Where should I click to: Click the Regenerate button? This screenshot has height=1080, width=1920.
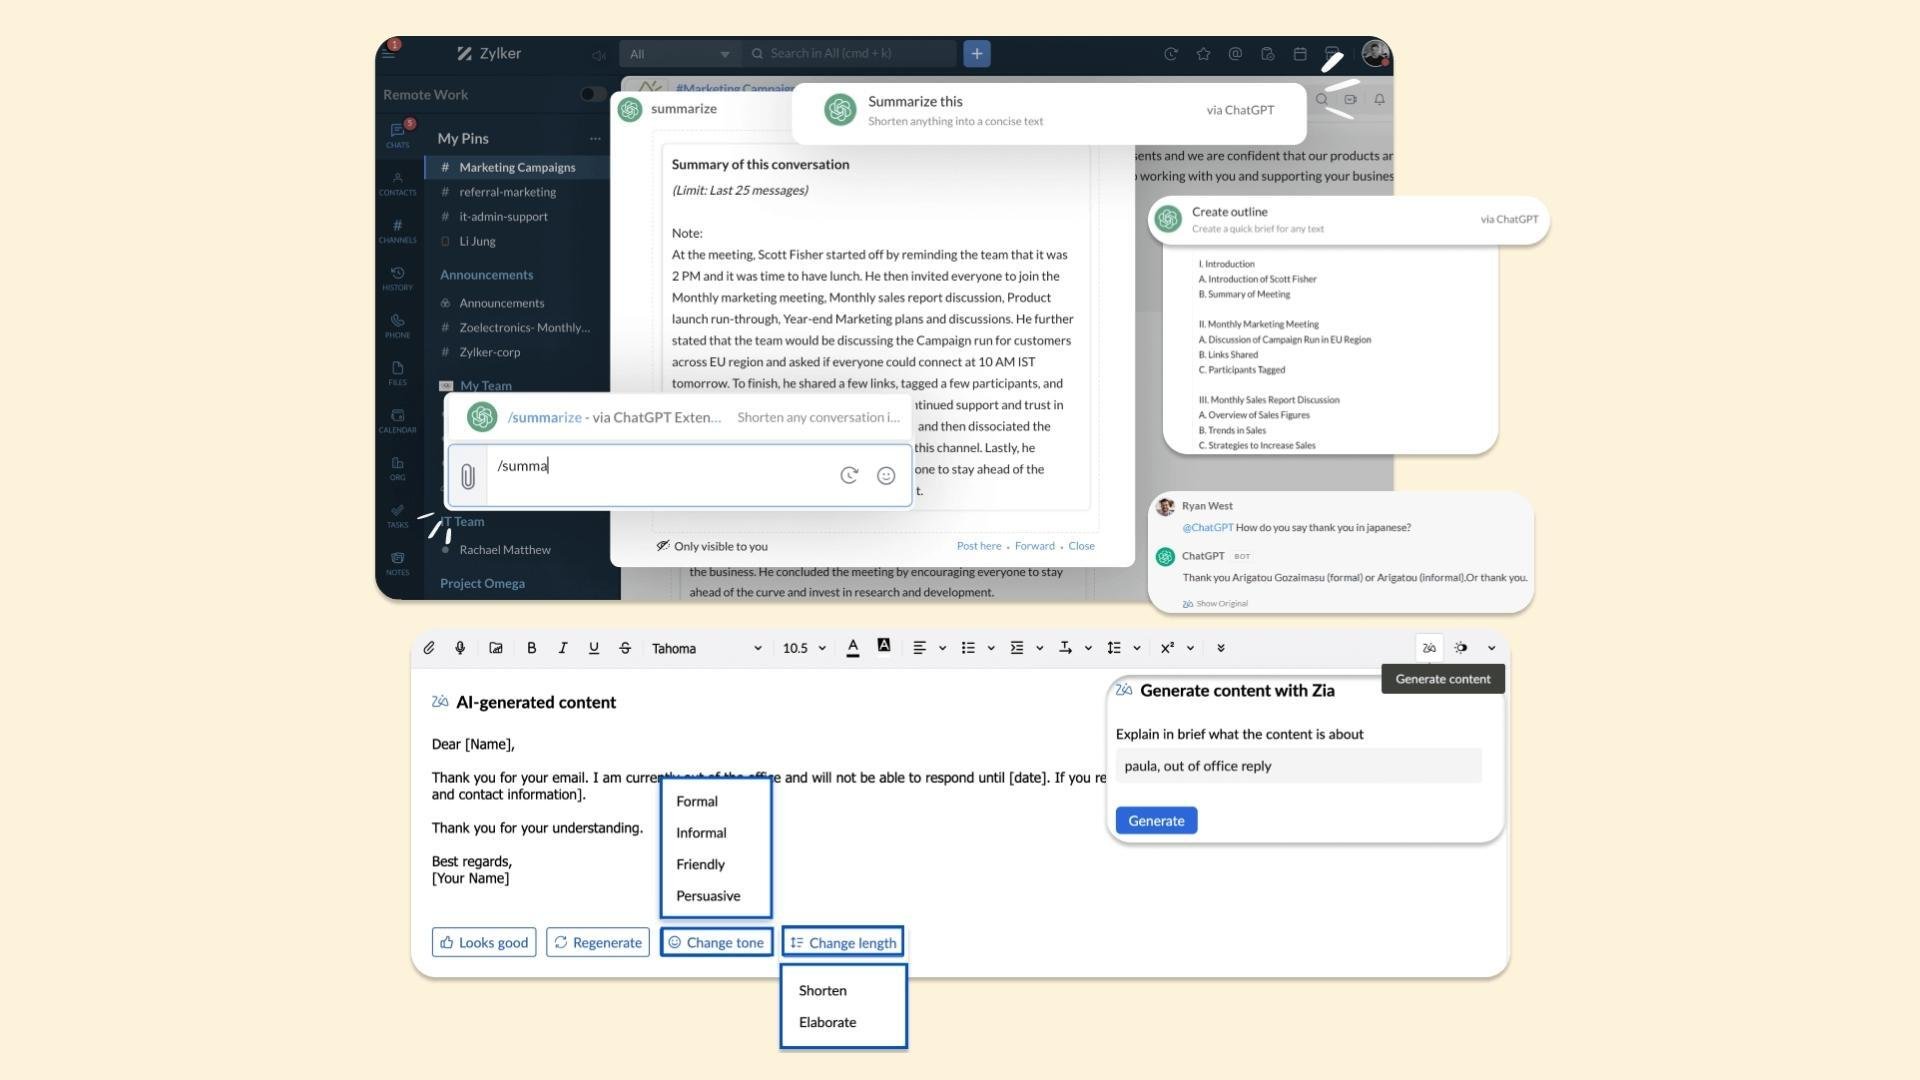598,942
